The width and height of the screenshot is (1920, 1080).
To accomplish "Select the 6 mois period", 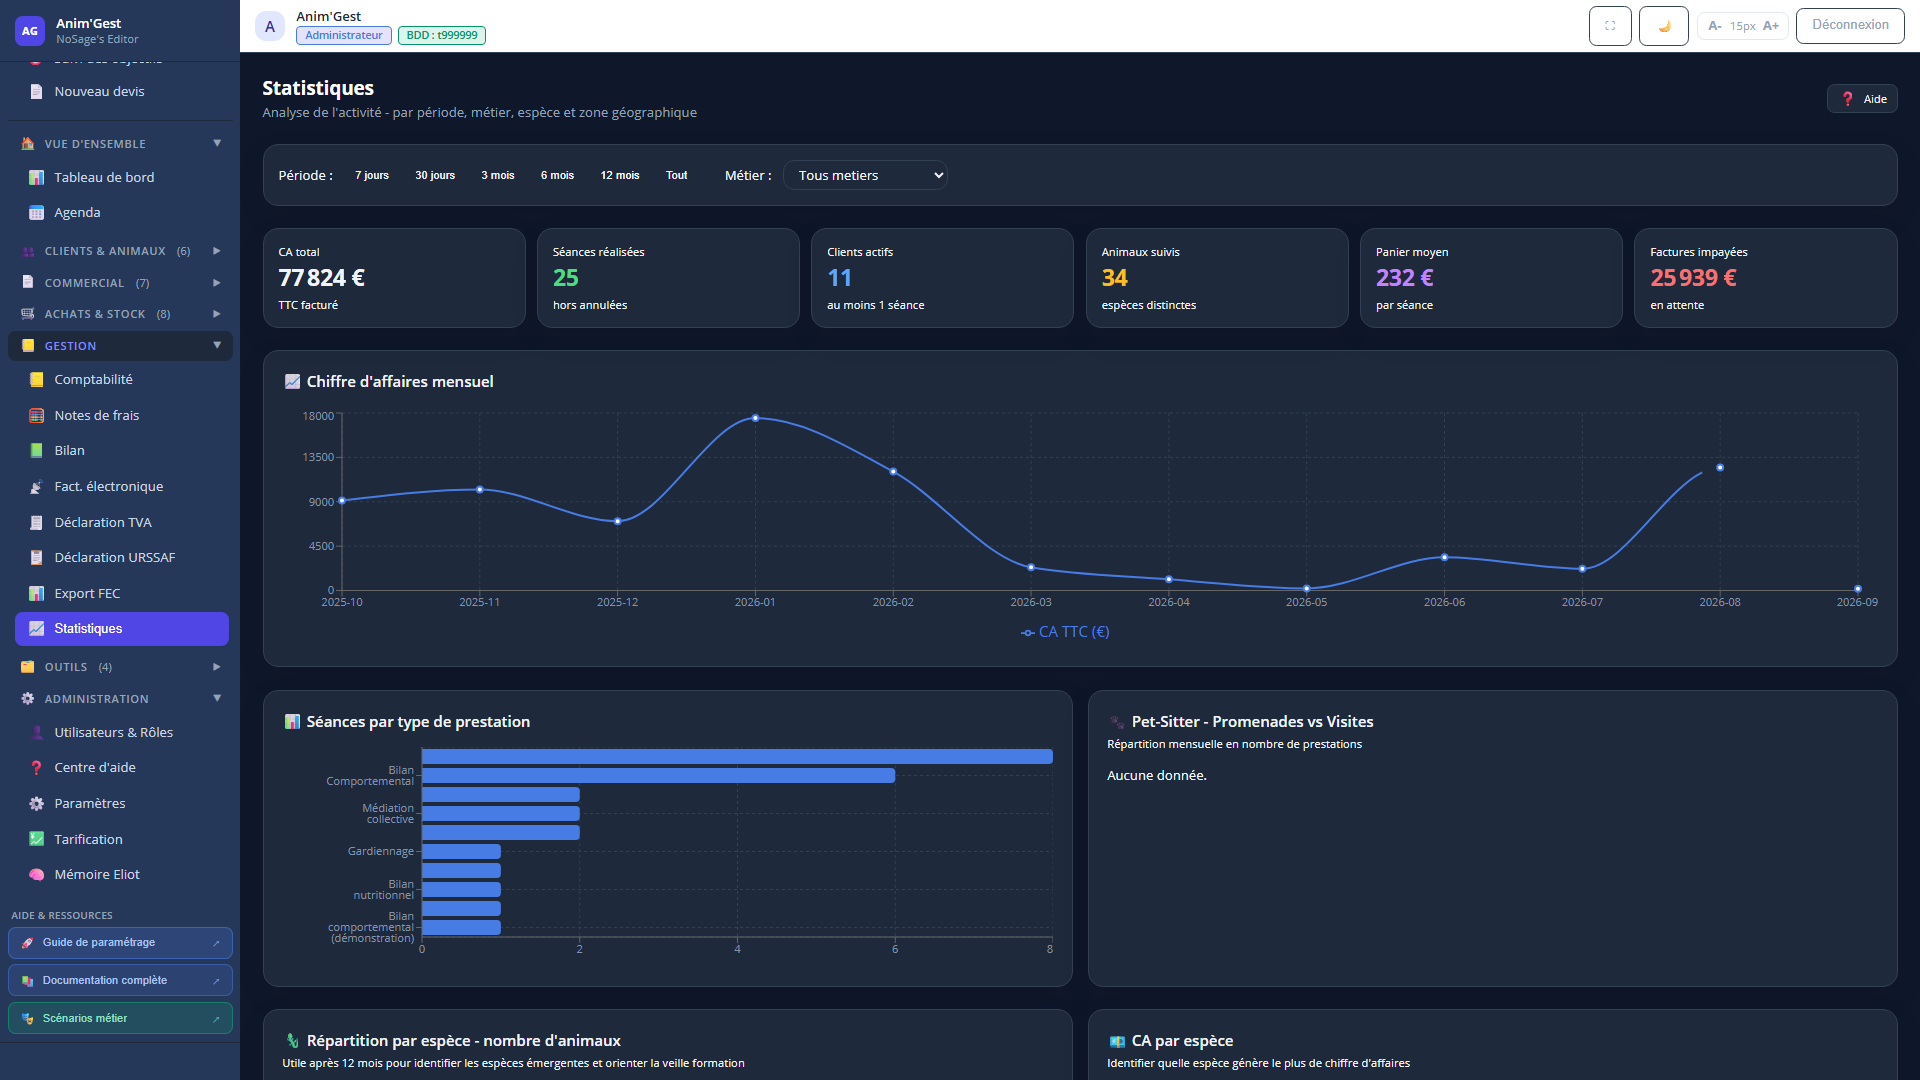I will pos(557,176).
